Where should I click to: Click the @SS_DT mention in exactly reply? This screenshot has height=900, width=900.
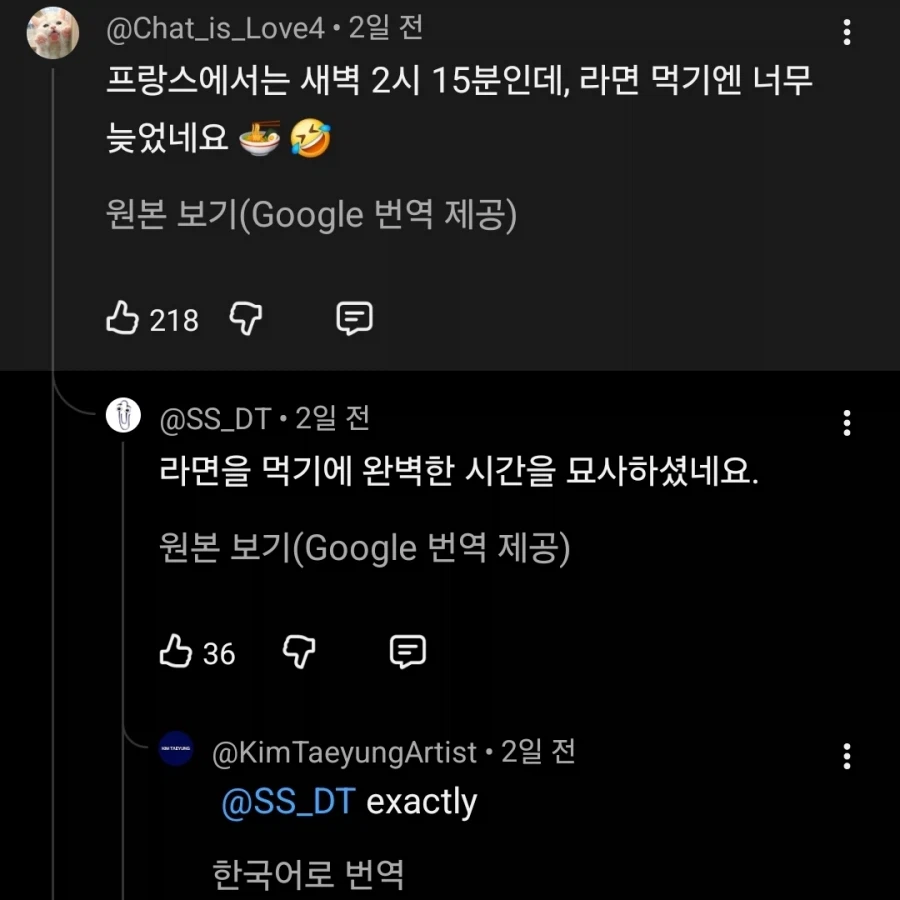pyautogui.click(x=290, y=800)
